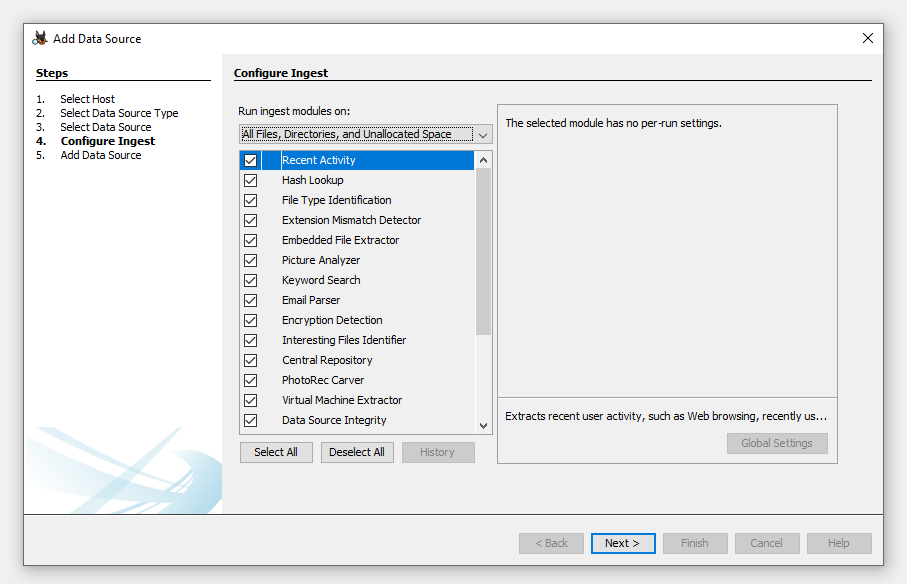
Task: Disable the Keyword Search checkbox
Action: click(250, 280)
